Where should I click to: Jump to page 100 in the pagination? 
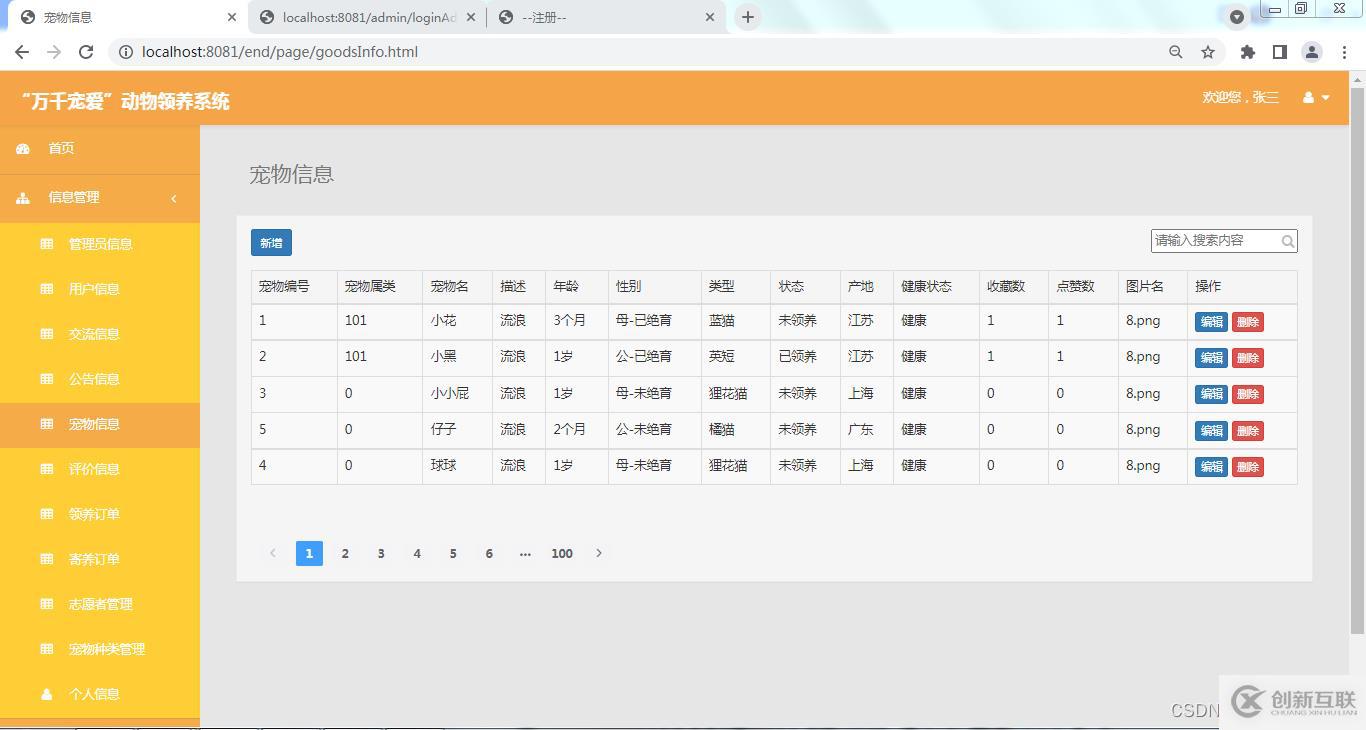tap(562, 553)
